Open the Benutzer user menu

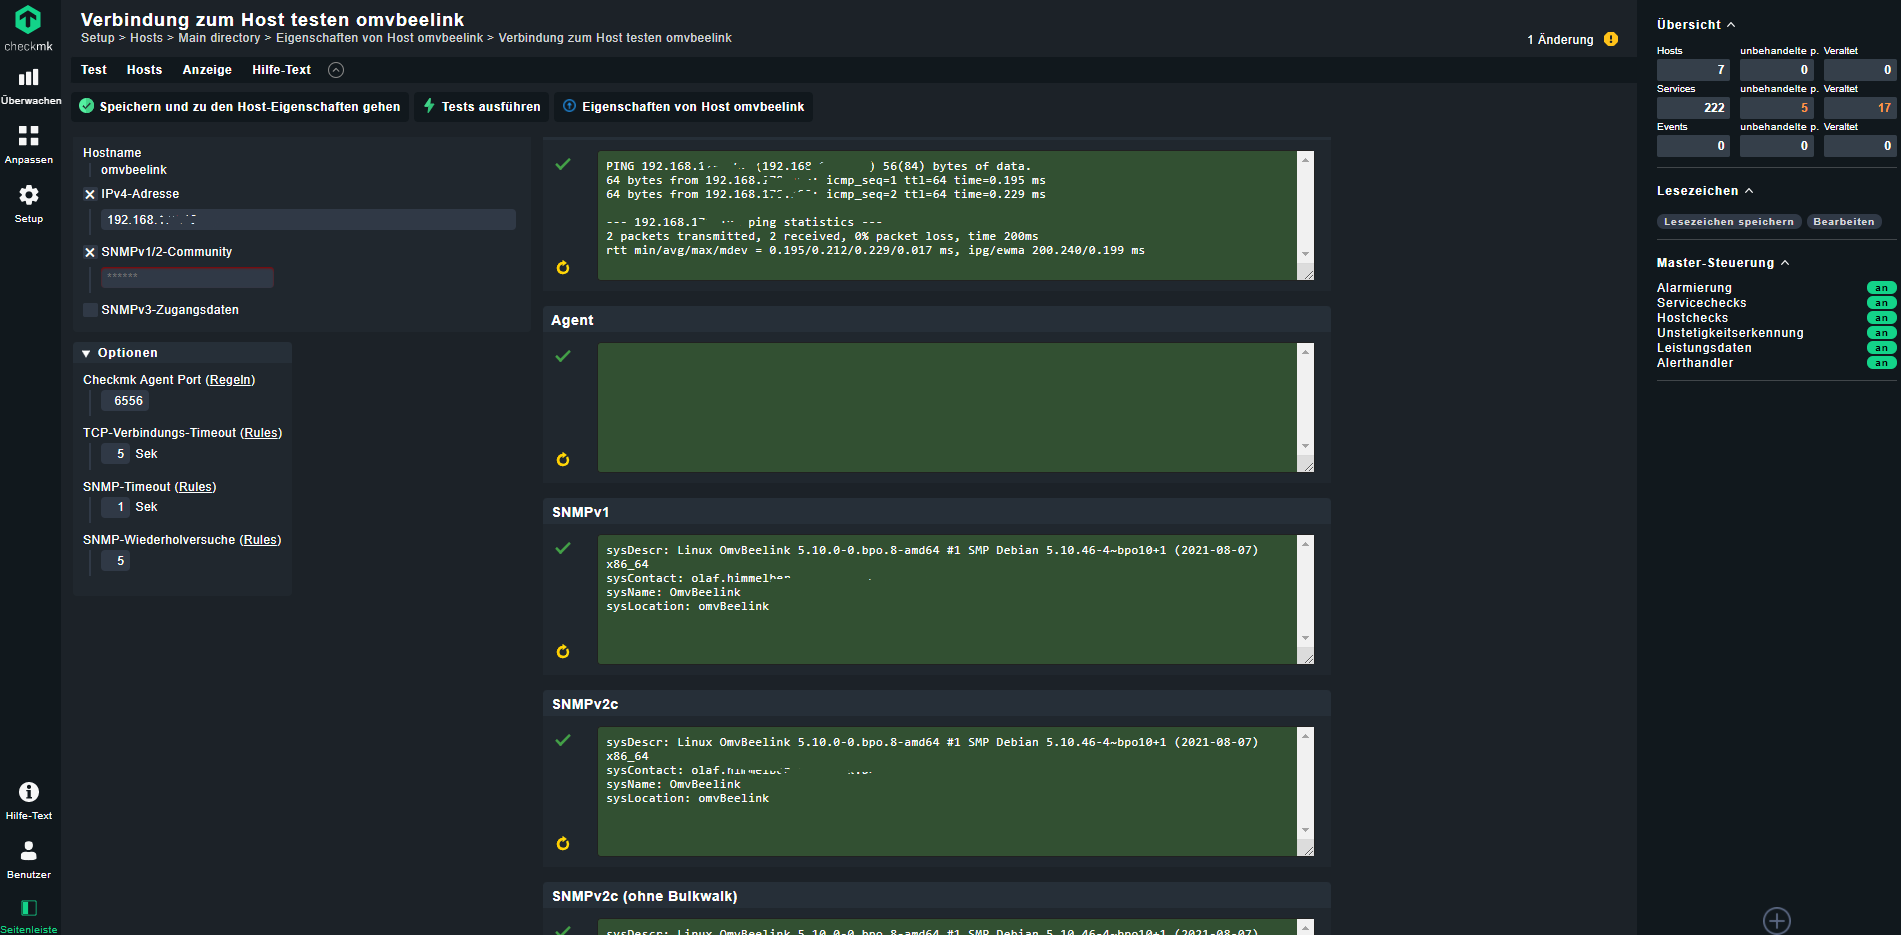29,860
